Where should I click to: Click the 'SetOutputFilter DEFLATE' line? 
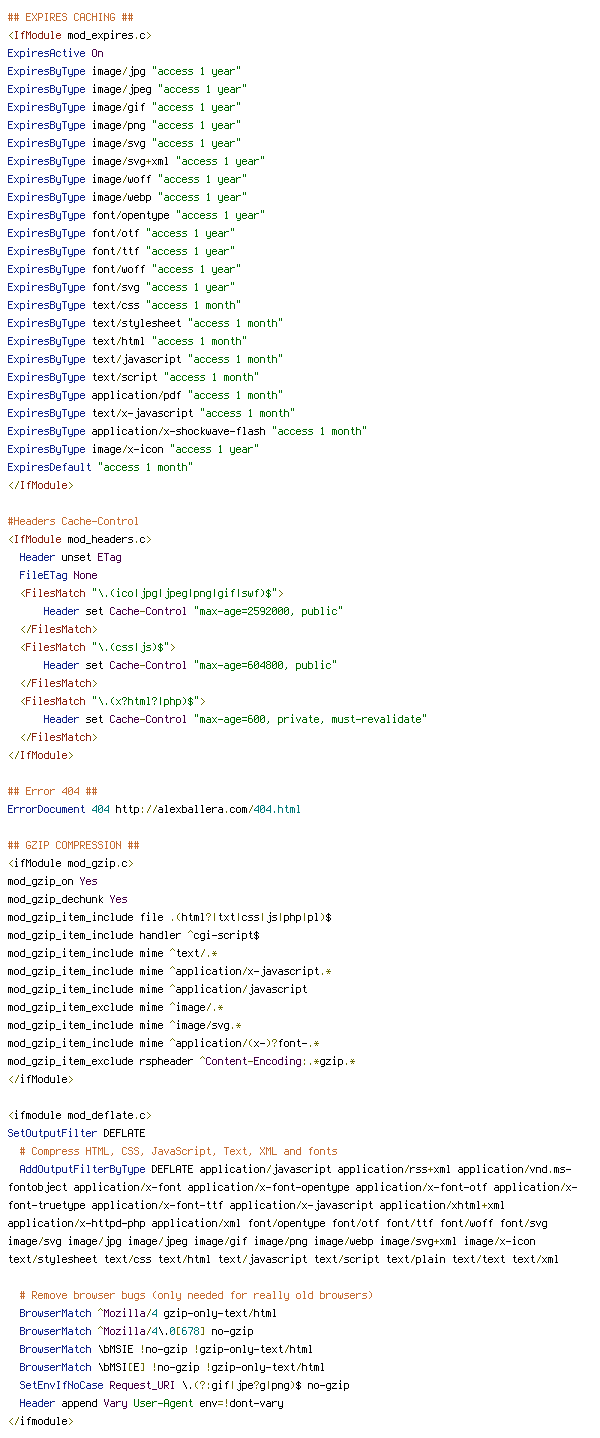click(x=76, y=1133)
